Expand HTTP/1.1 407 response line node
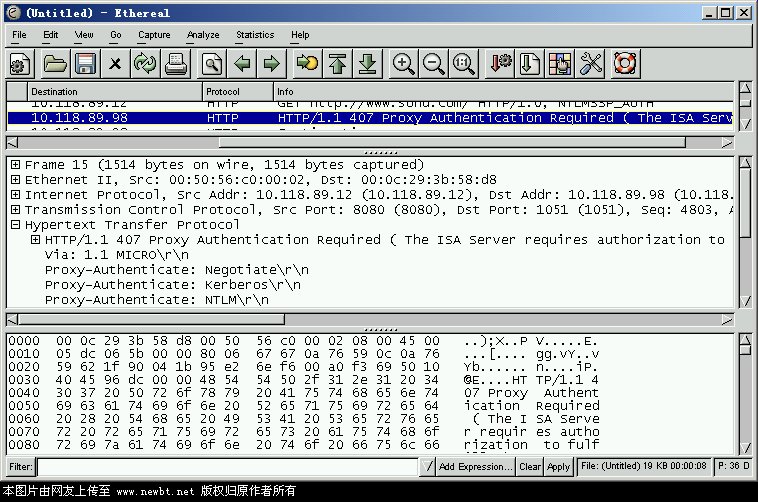This screenshot has width=758, height=502. [35, 239]
